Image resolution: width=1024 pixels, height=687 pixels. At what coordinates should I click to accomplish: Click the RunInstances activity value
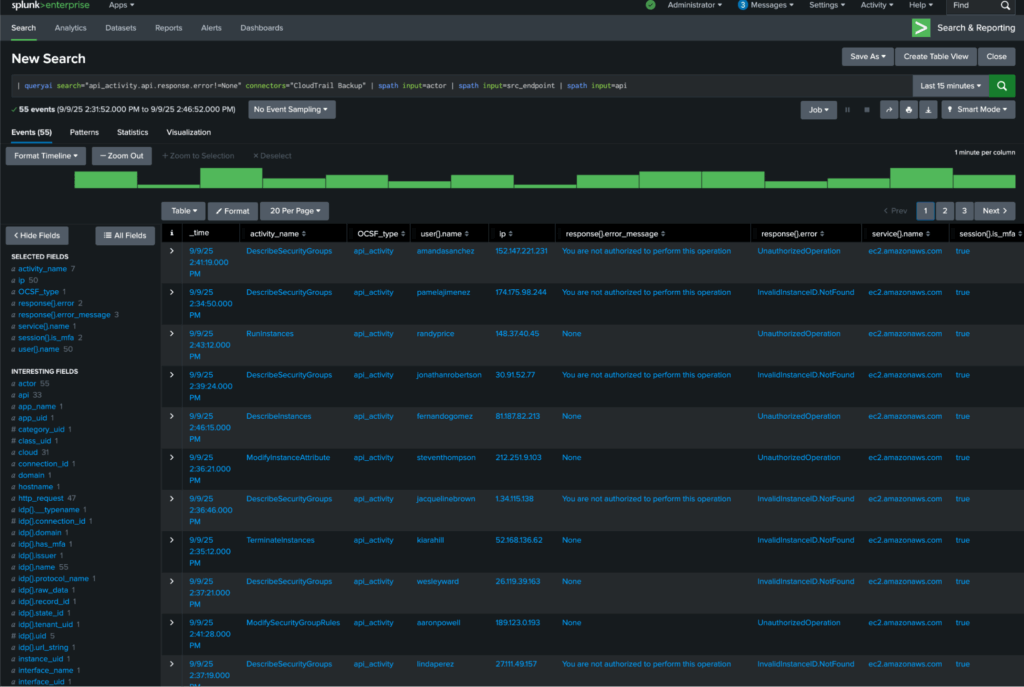pos(270,334)
